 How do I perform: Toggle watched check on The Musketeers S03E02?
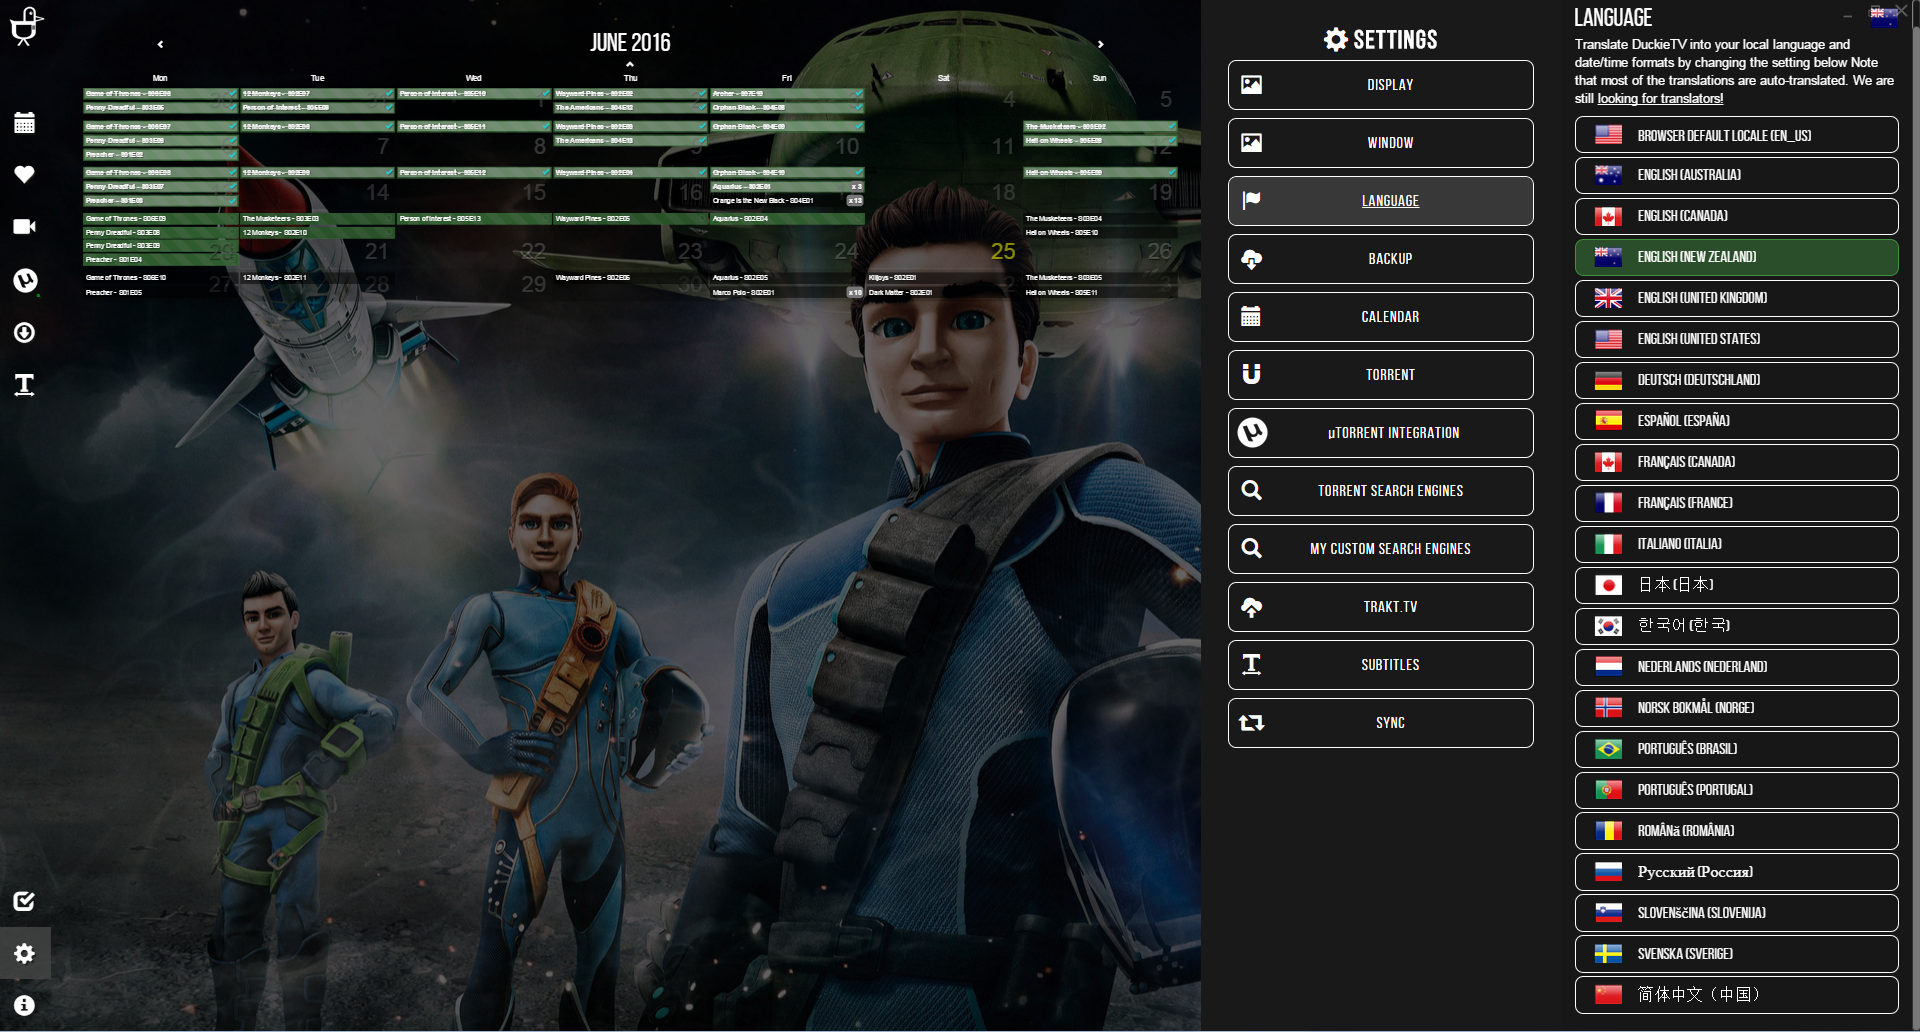(x=1171, y=127)
